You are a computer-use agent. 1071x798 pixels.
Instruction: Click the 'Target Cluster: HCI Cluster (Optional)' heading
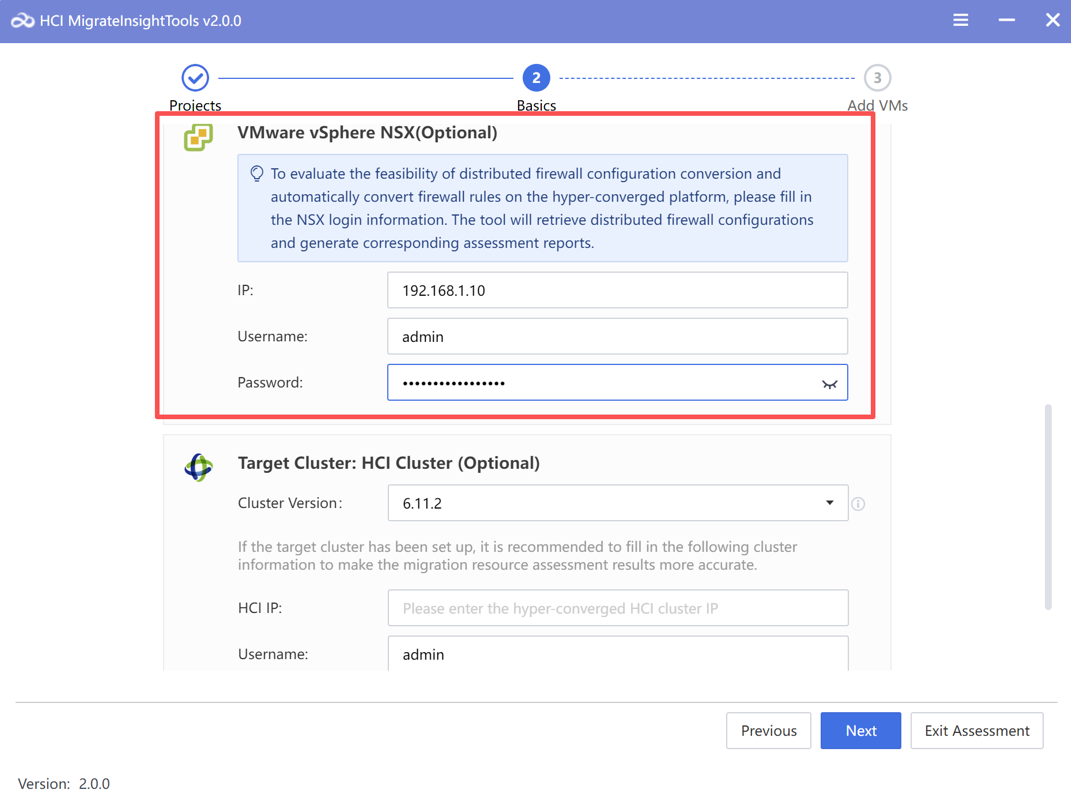point(389,463)
